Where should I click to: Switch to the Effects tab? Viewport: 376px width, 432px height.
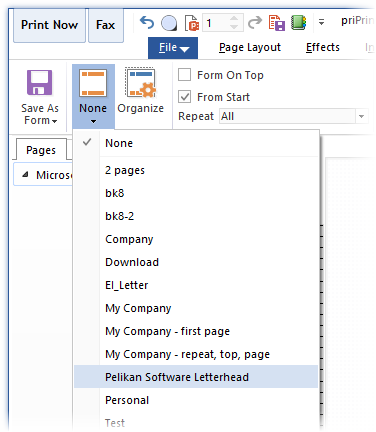pos(323,48)
